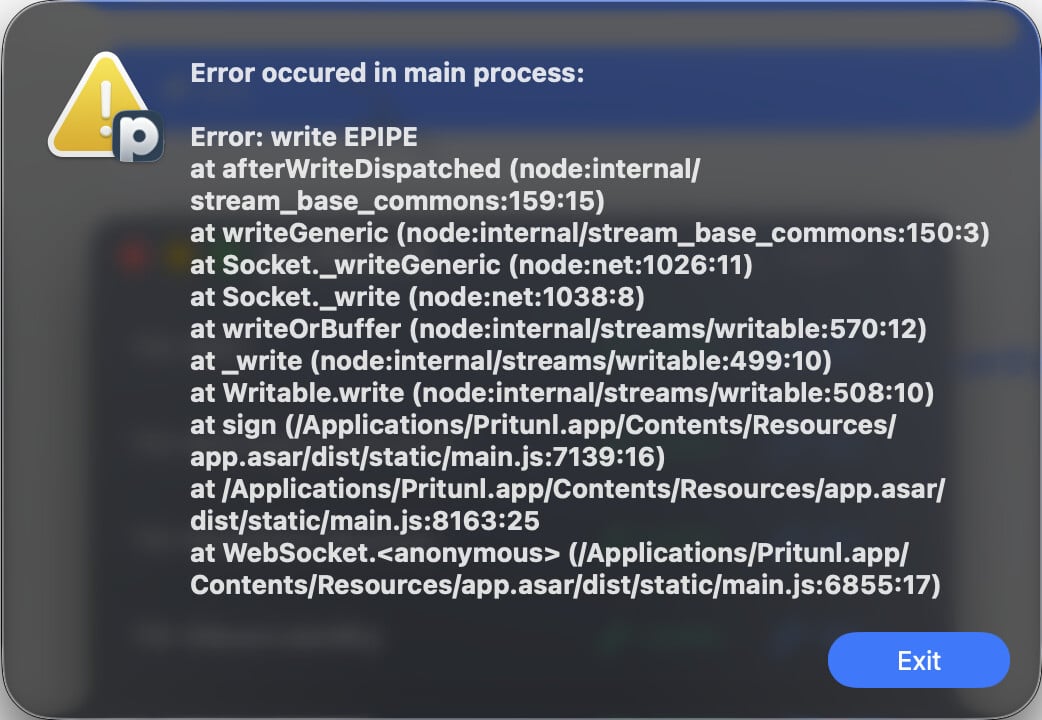This screenshot has height=720, width=1042.
Task: Click the "at _write" writable:499:10 line
Action: click(x=510, y=360)
